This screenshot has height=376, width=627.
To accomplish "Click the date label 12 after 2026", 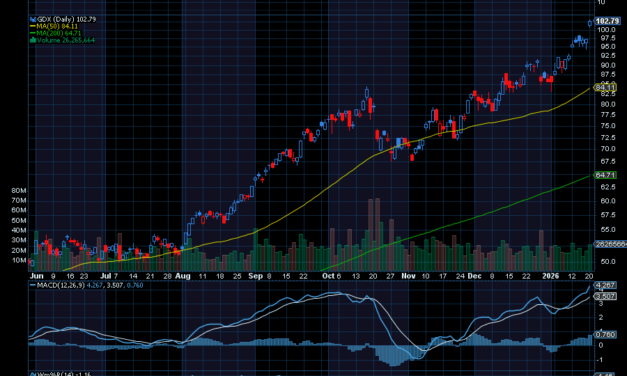I will point(572,276).
